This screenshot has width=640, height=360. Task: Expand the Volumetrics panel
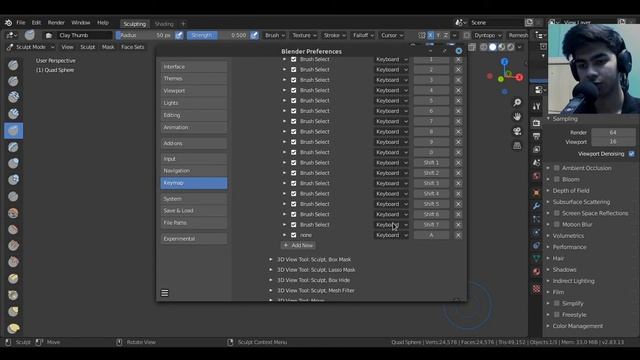[x=568, y=236]
